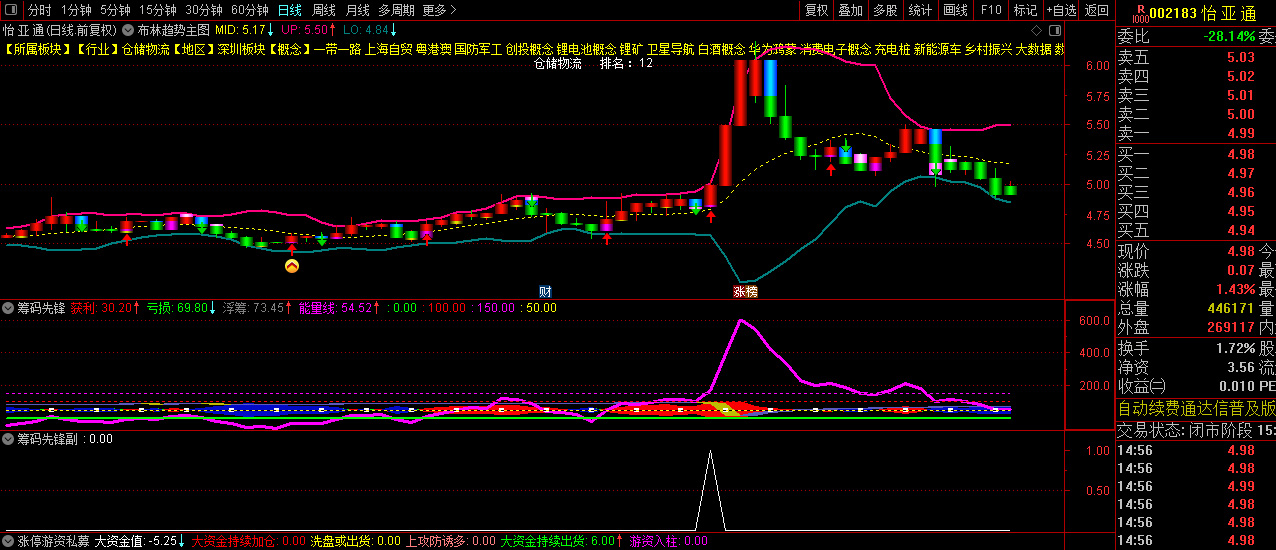The width and height of the screenshot is (1276, 550).
Task: Click the panel layout icon left of 分时
Action: [x=10, y=10]
